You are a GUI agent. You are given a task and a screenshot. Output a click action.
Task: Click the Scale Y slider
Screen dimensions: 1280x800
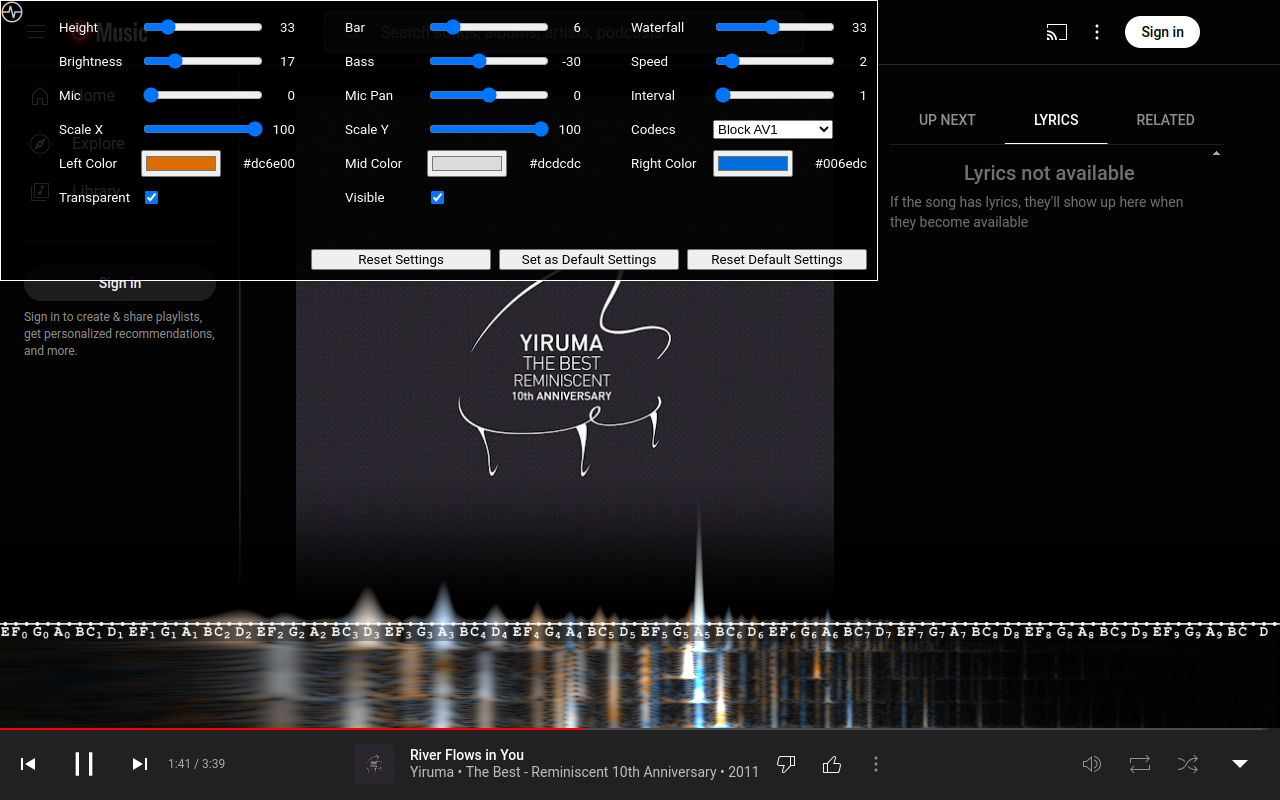click(489, 129)
